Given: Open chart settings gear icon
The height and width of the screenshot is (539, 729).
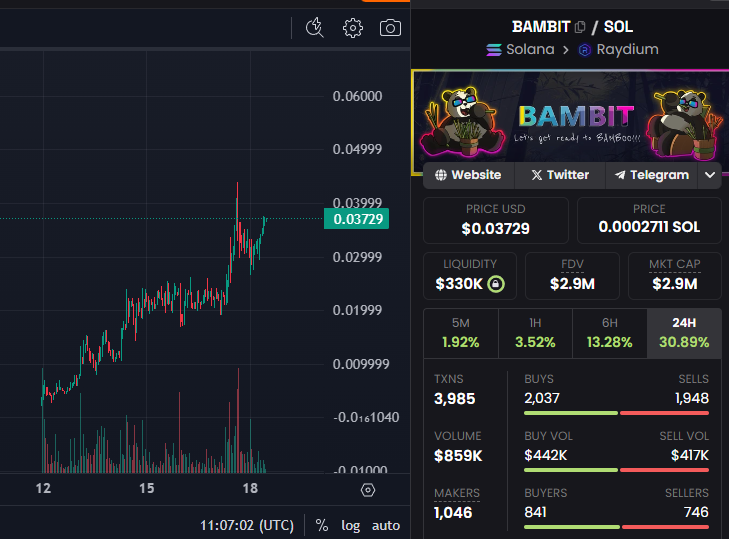Looking at the screenshot, I should [353, 28].
